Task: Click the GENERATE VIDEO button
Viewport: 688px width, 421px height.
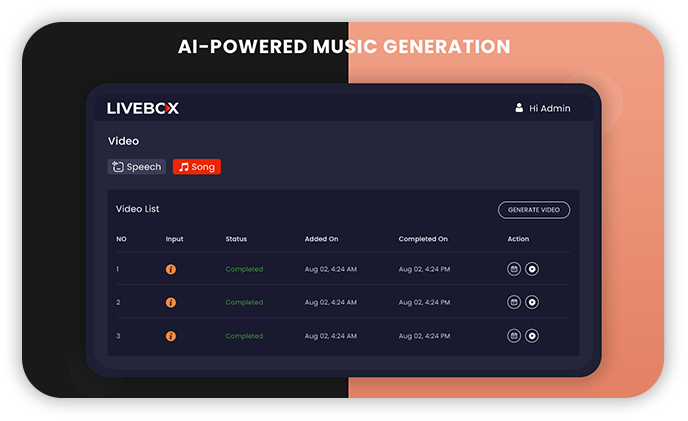Action: [534, 210]
